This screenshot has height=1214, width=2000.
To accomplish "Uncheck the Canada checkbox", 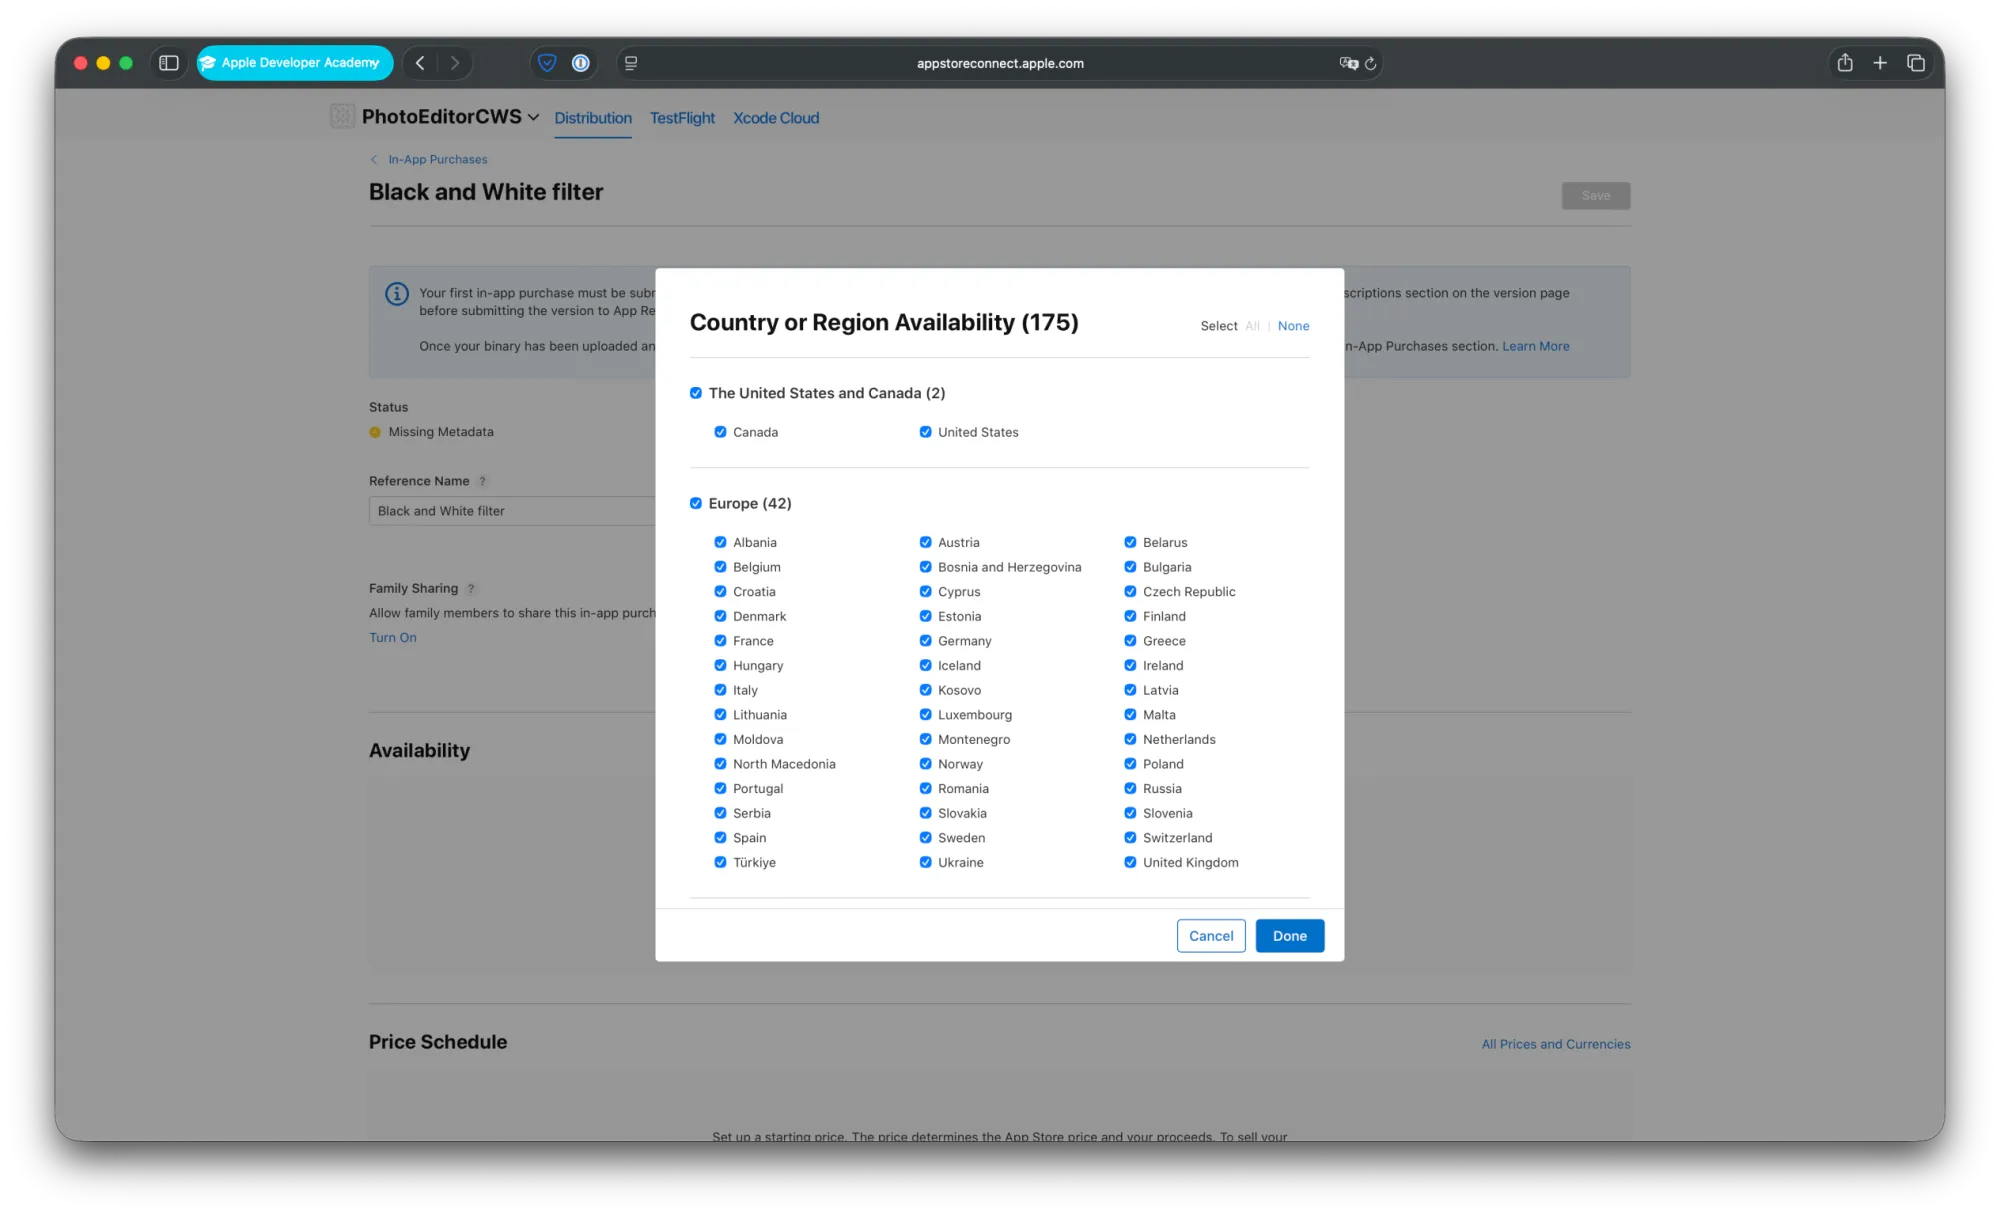I will point(720,432).
